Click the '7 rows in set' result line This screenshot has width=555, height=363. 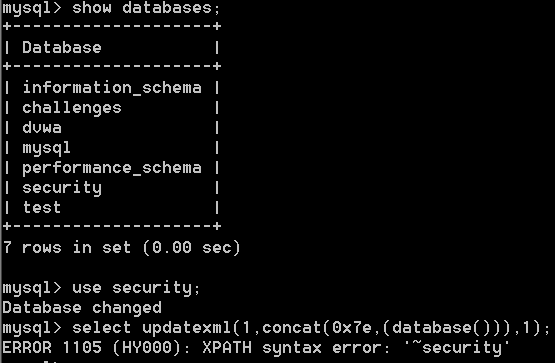pos(122,247)
